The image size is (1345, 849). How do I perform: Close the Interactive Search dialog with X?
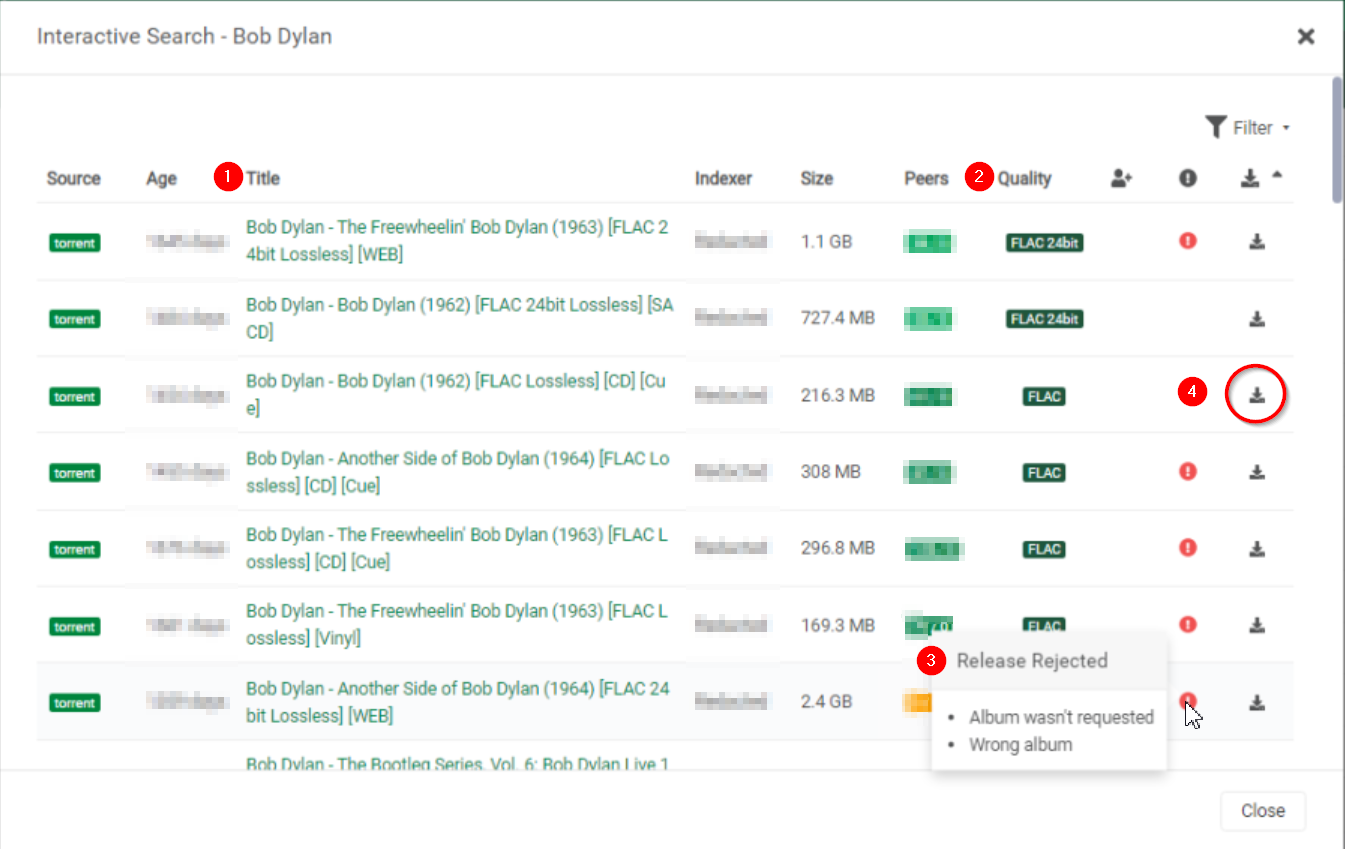(1305, 37)
